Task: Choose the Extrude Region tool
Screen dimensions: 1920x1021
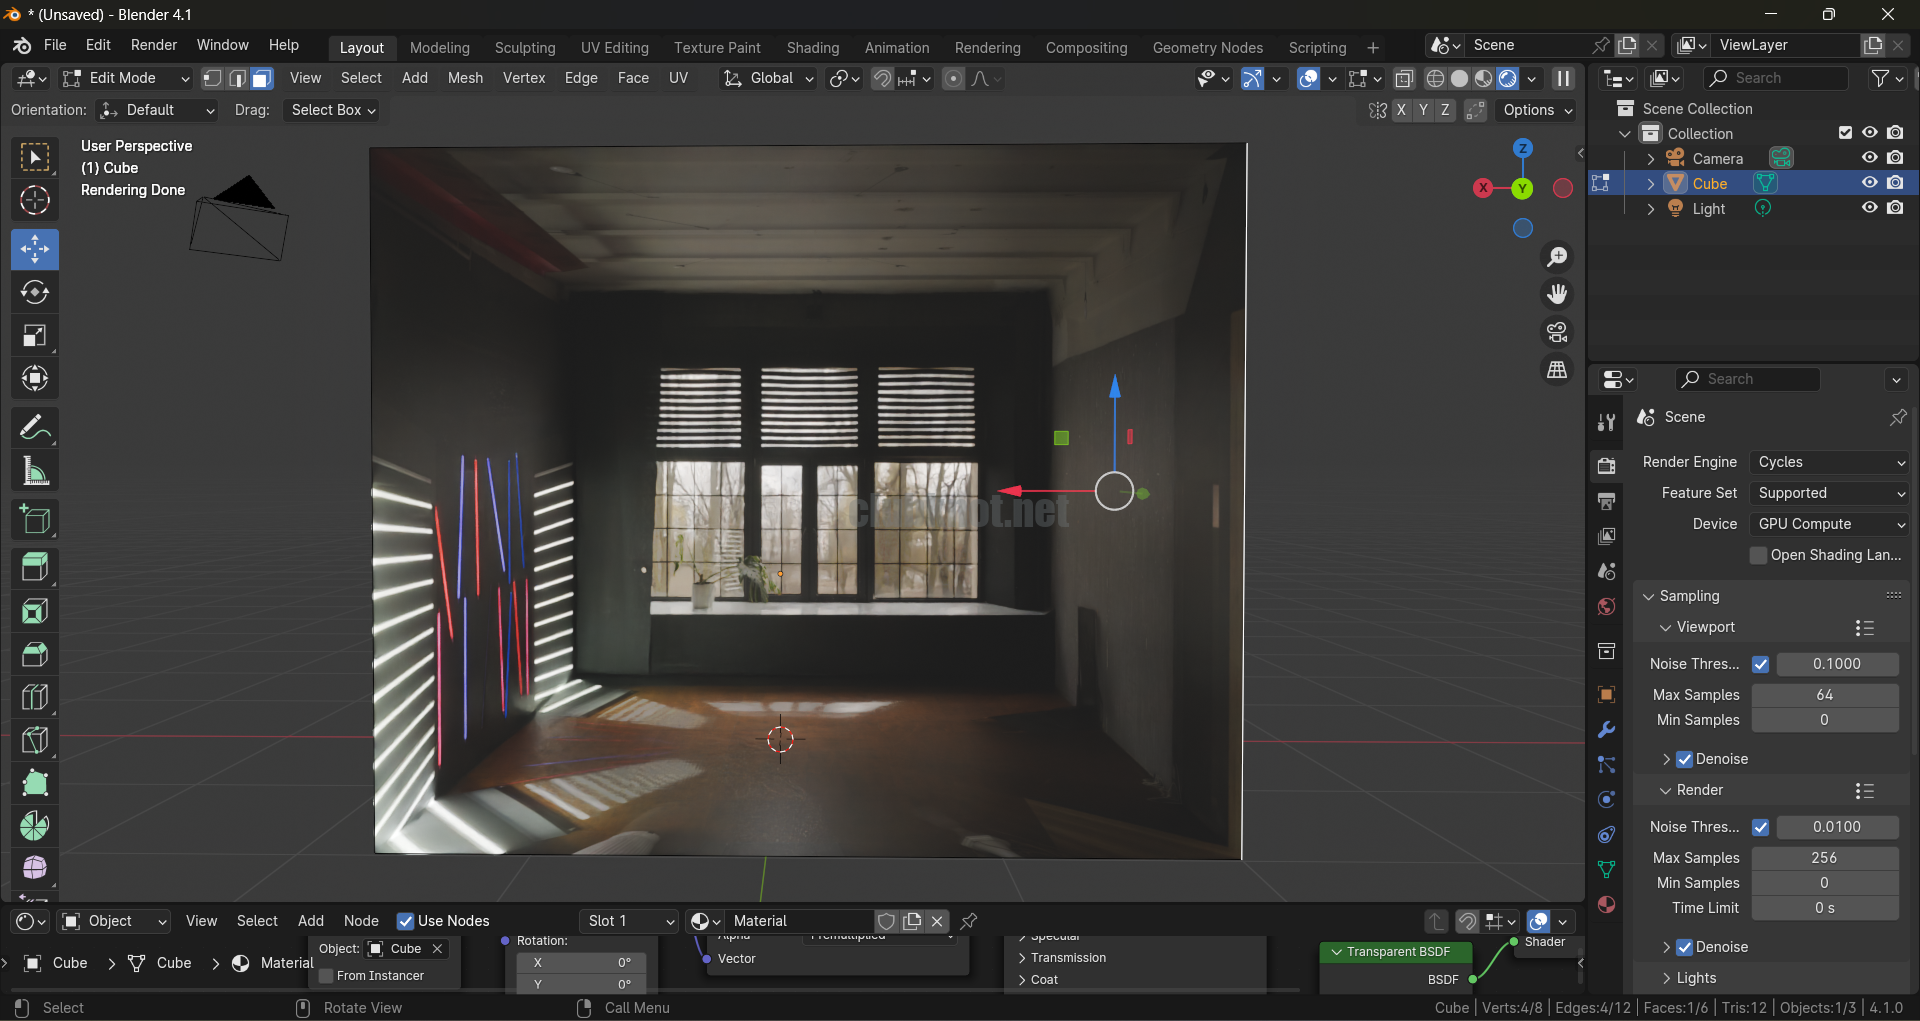Action: tap(35, 567)
